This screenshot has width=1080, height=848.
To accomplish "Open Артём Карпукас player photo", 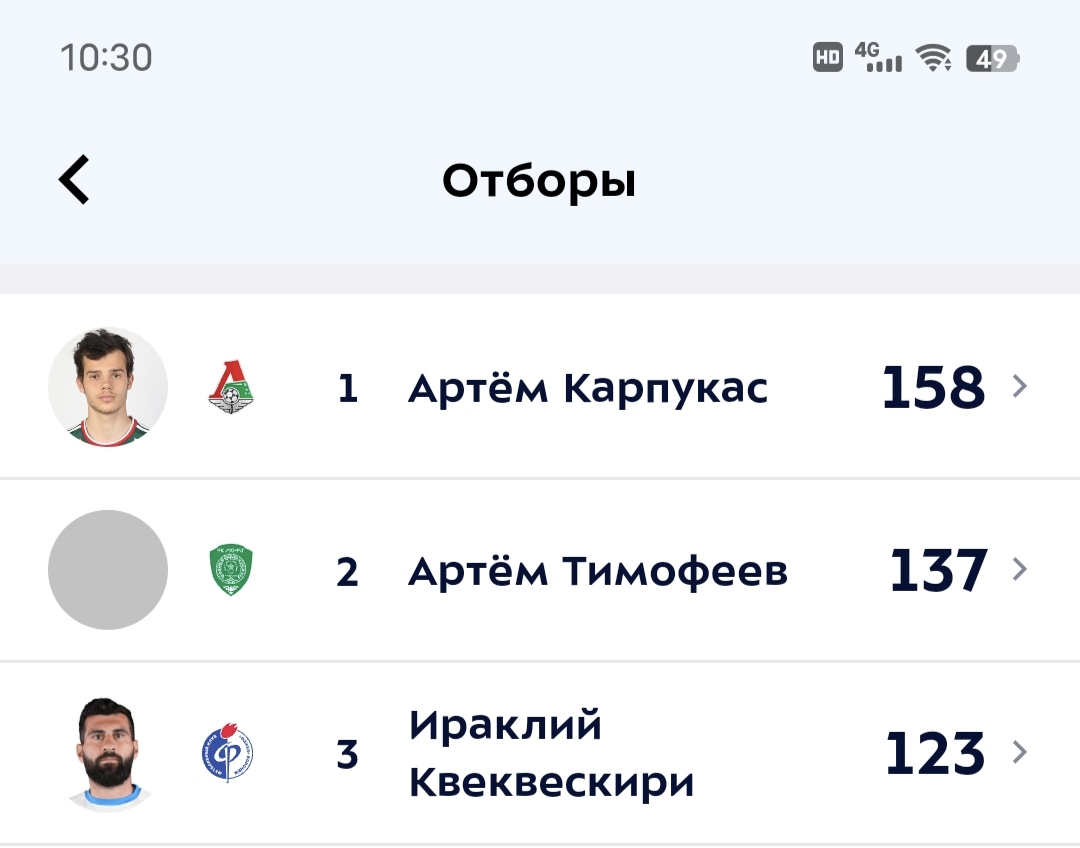I will [x=108, y=387].
